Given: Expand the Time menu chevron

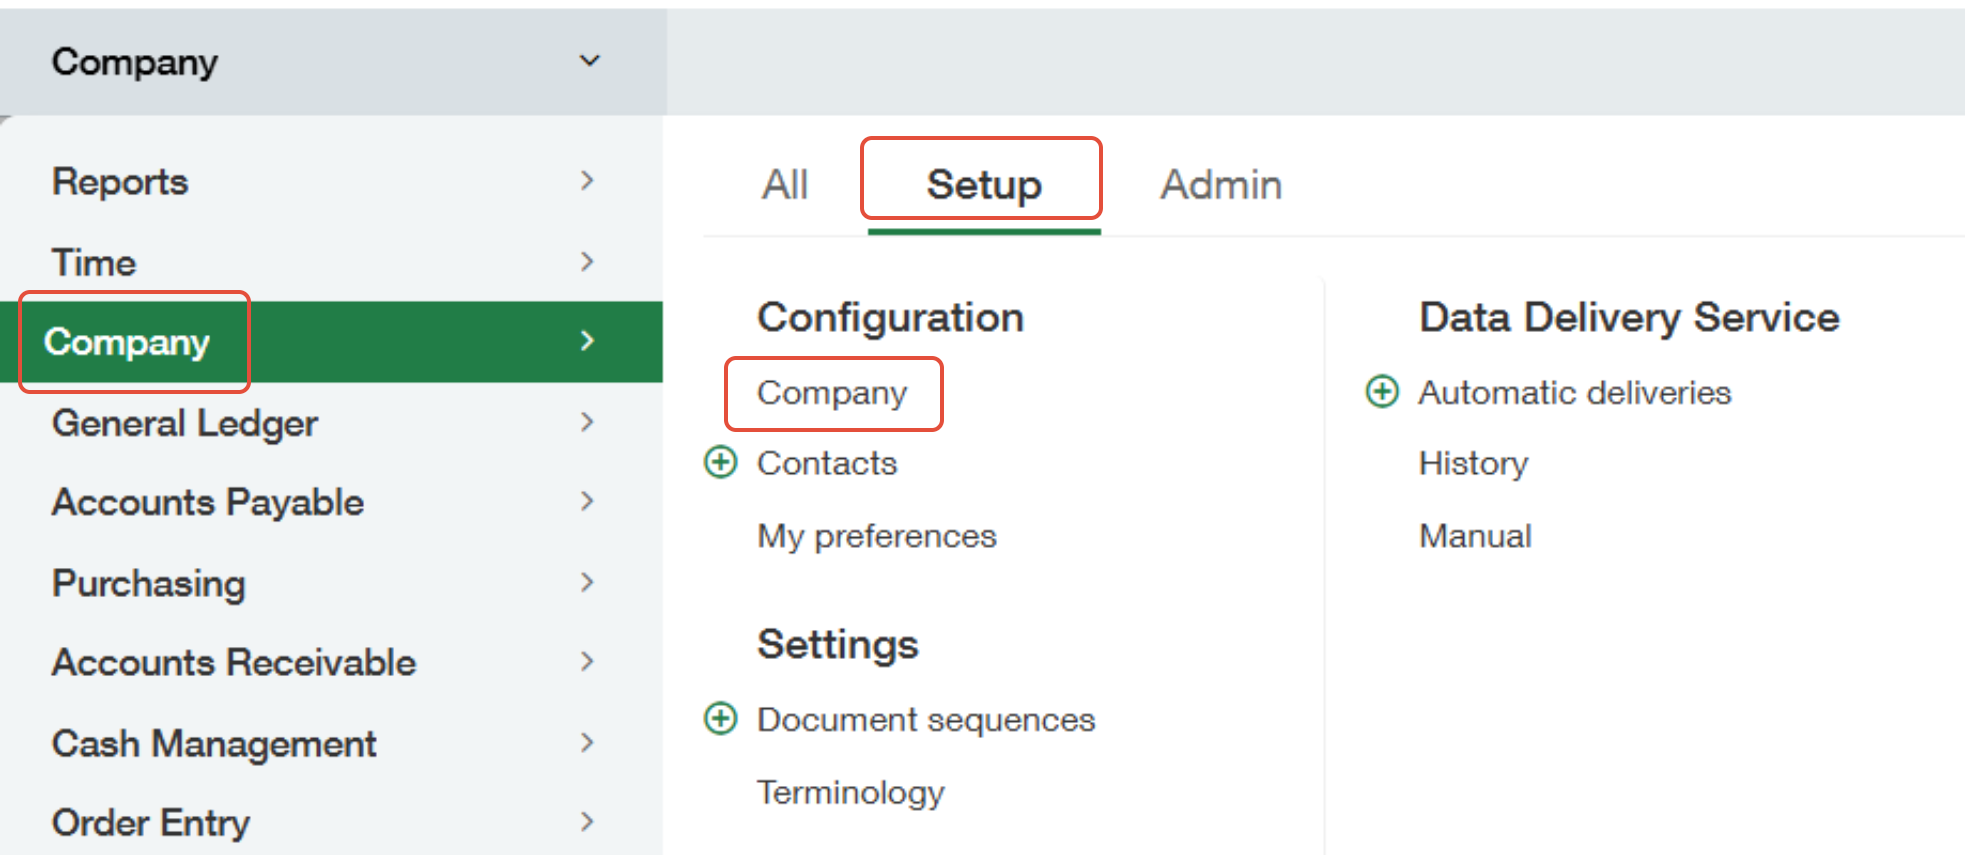Looking at the screenshot, I should pyautogui.click(x=587, y=262).
